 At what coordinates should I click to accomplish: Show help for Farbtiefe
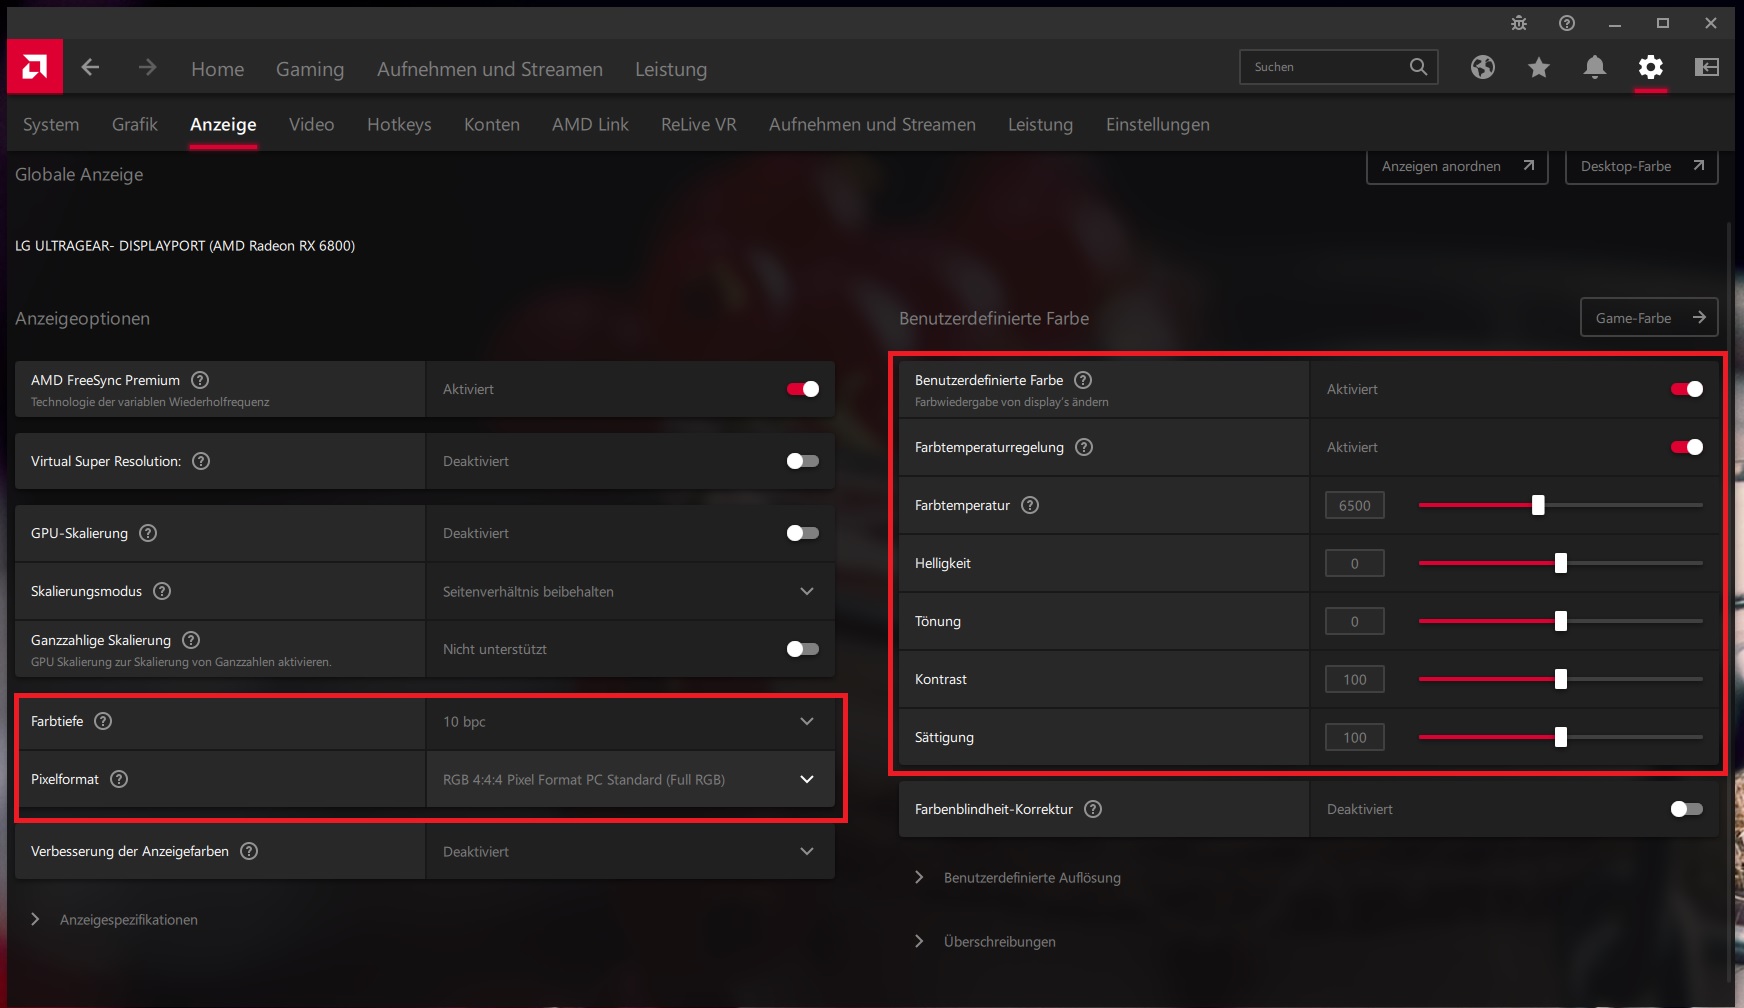pyautogui.click(x=103, y=721)
